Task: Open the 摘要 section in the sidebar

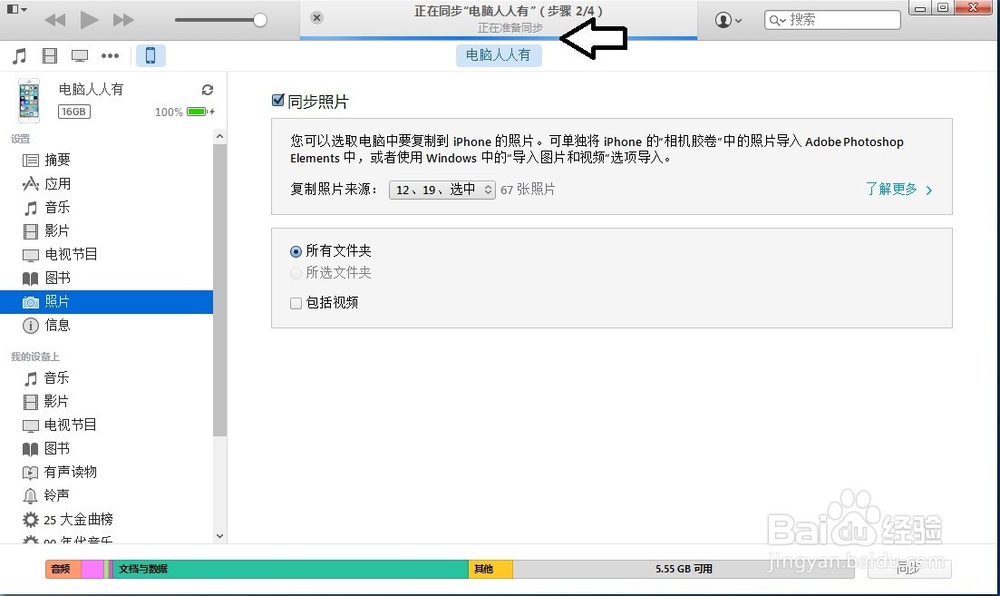Action: pyautogui.click(x=58, y=160)
